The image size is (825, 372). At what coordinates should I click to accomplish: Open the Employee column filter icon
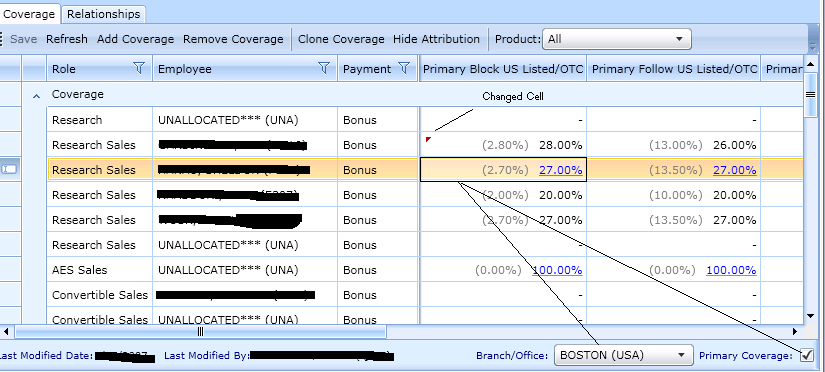[x=324, y=68]
